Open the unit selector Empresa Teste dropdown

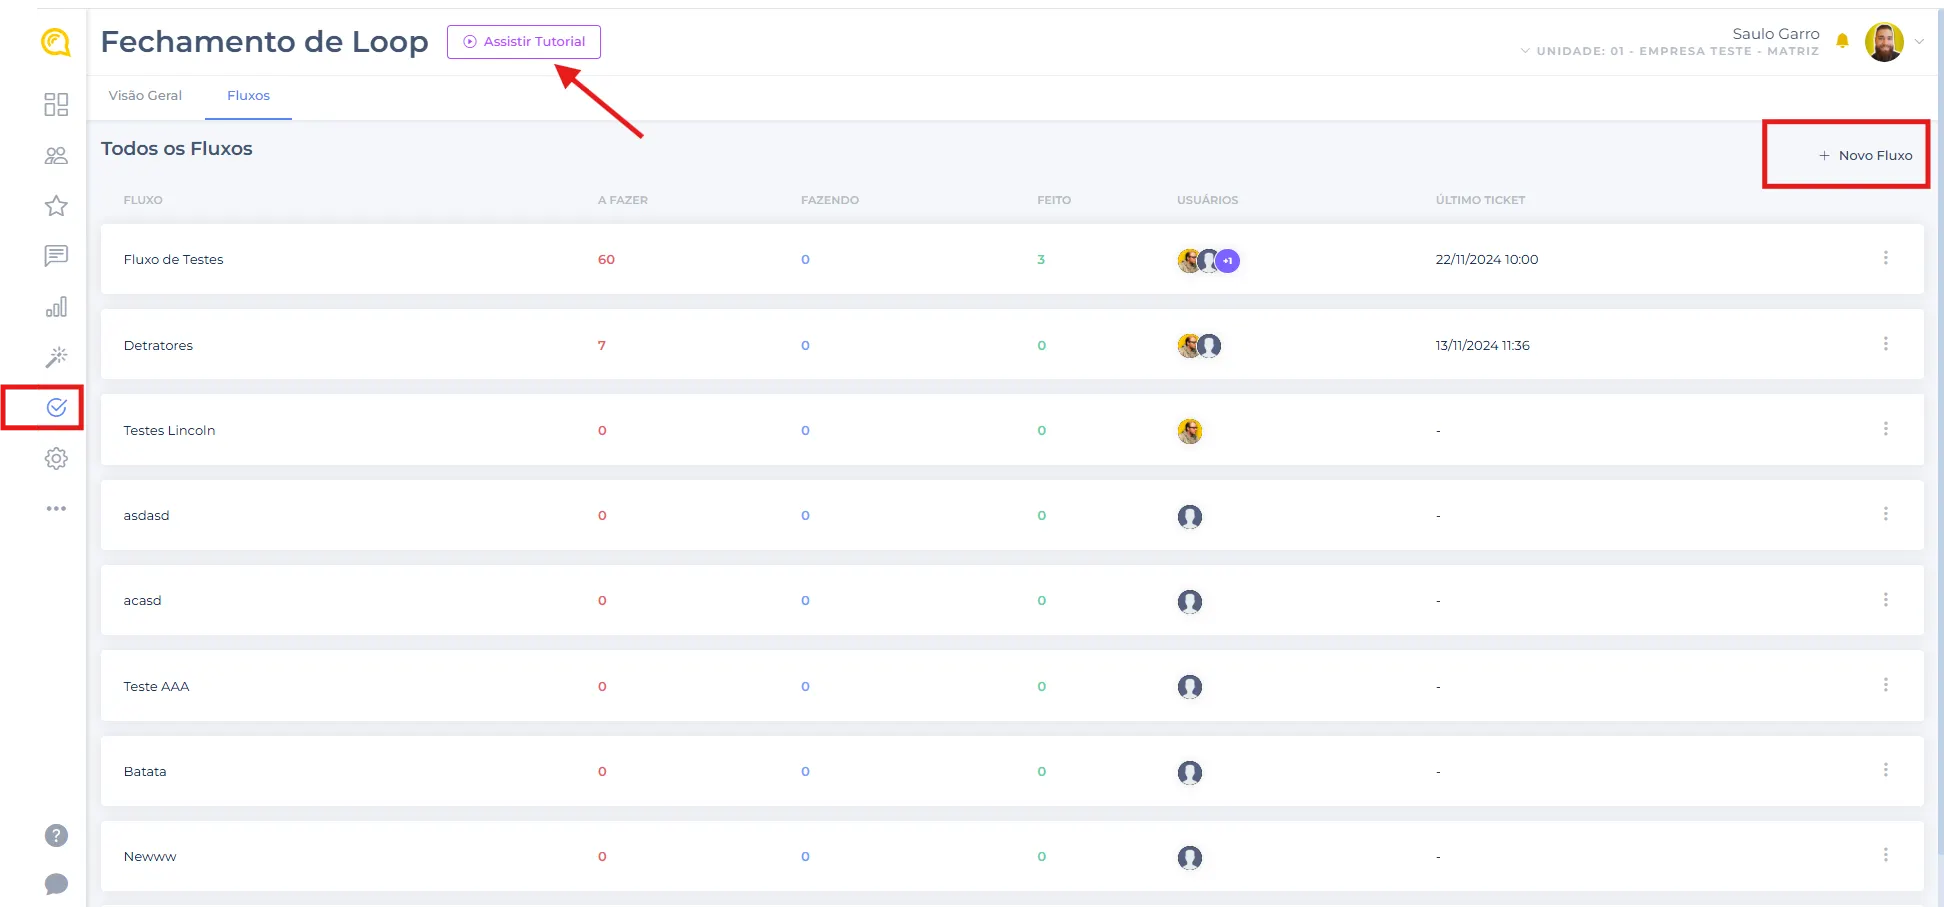pos(1670,51)
